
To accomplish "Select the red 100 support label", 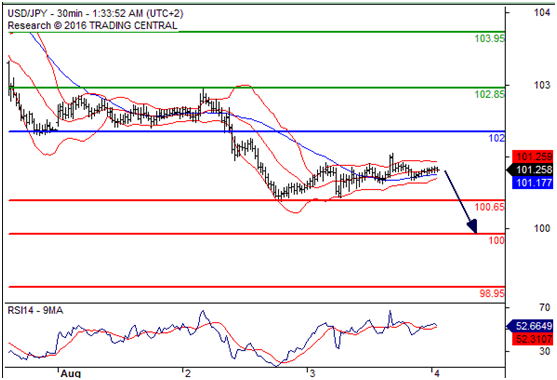I will (497, 240).
